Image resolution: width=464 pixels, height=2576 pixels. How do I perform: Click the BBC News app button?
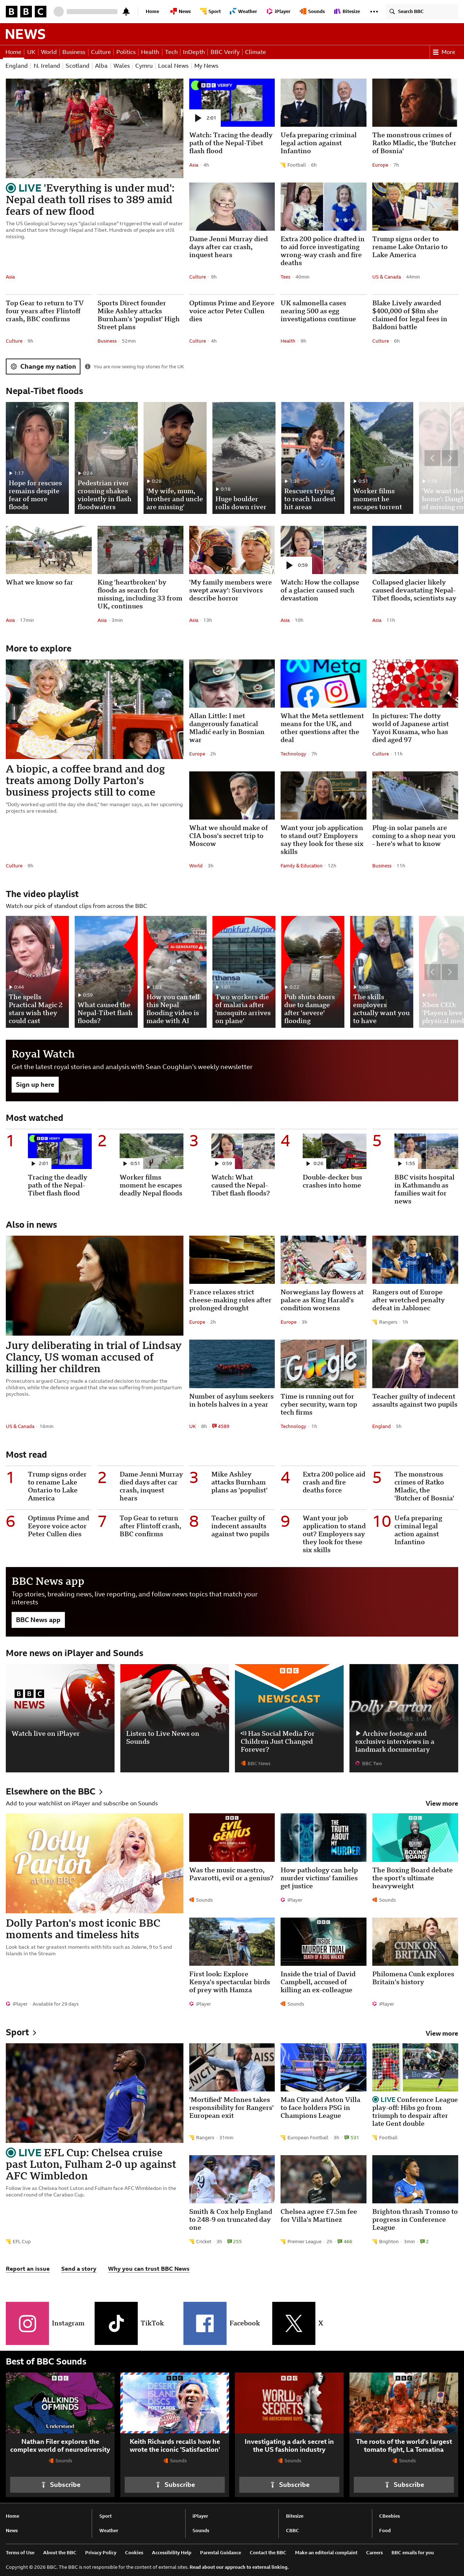[38, 1620]
